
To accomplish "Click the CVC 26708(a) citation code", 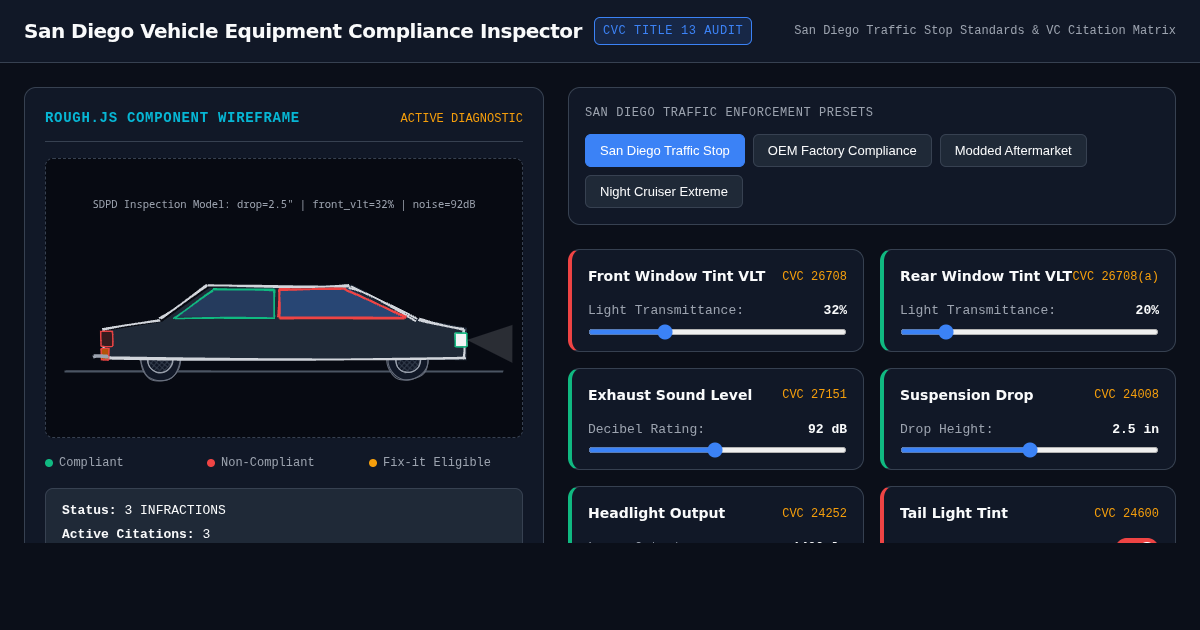I will click(1115, 277).
